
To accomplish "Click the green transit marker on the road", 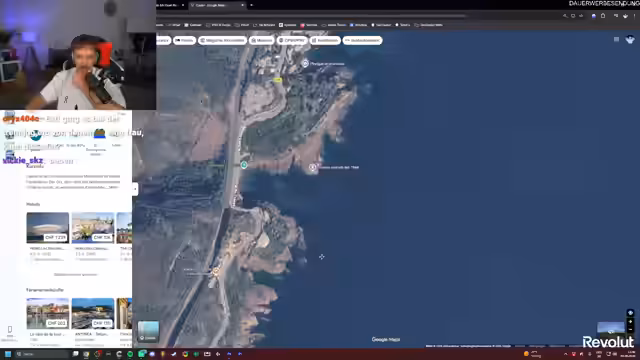I will (244, 165).
